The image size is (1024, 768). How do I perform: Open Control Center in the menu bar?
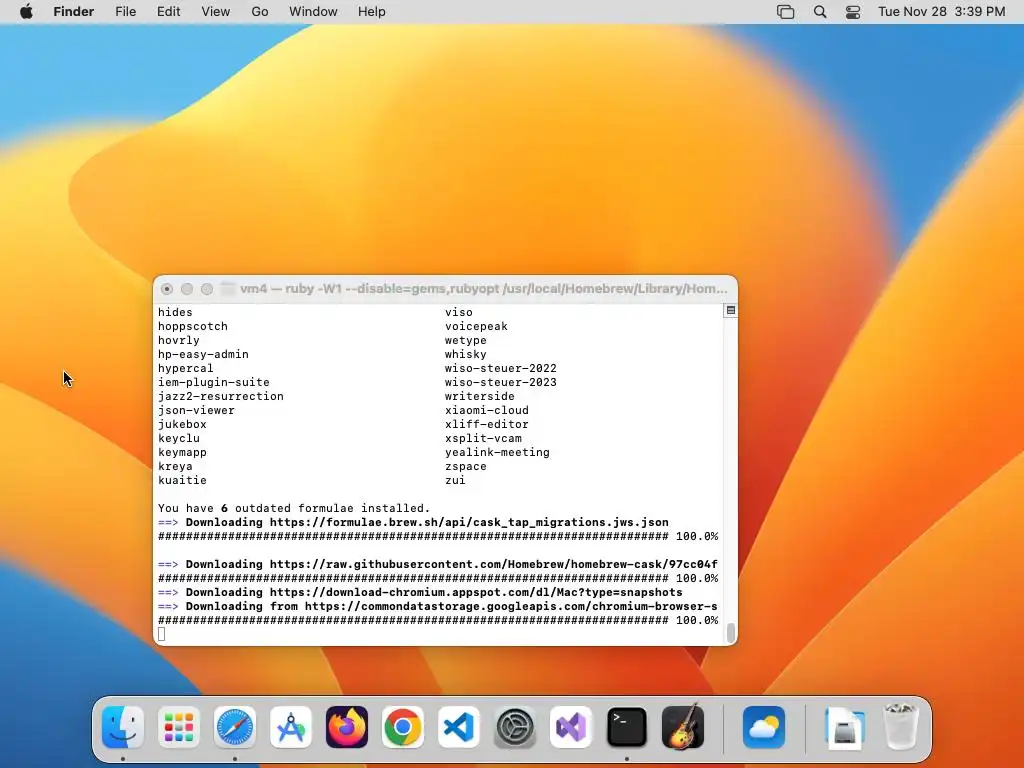[853, 12]
